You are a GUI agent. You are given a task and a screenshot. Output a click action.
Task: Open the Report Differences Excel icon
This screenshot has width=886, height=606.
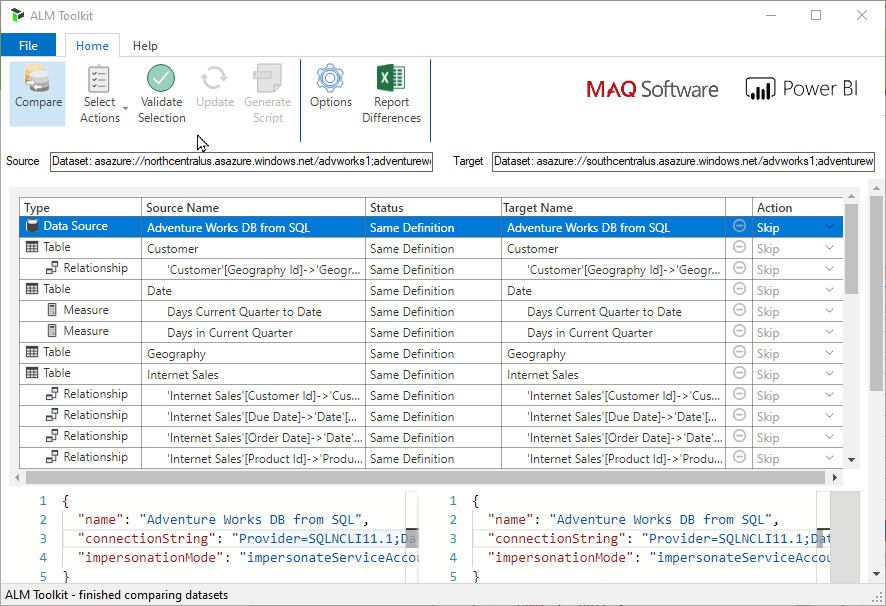(x=391, y=78)
